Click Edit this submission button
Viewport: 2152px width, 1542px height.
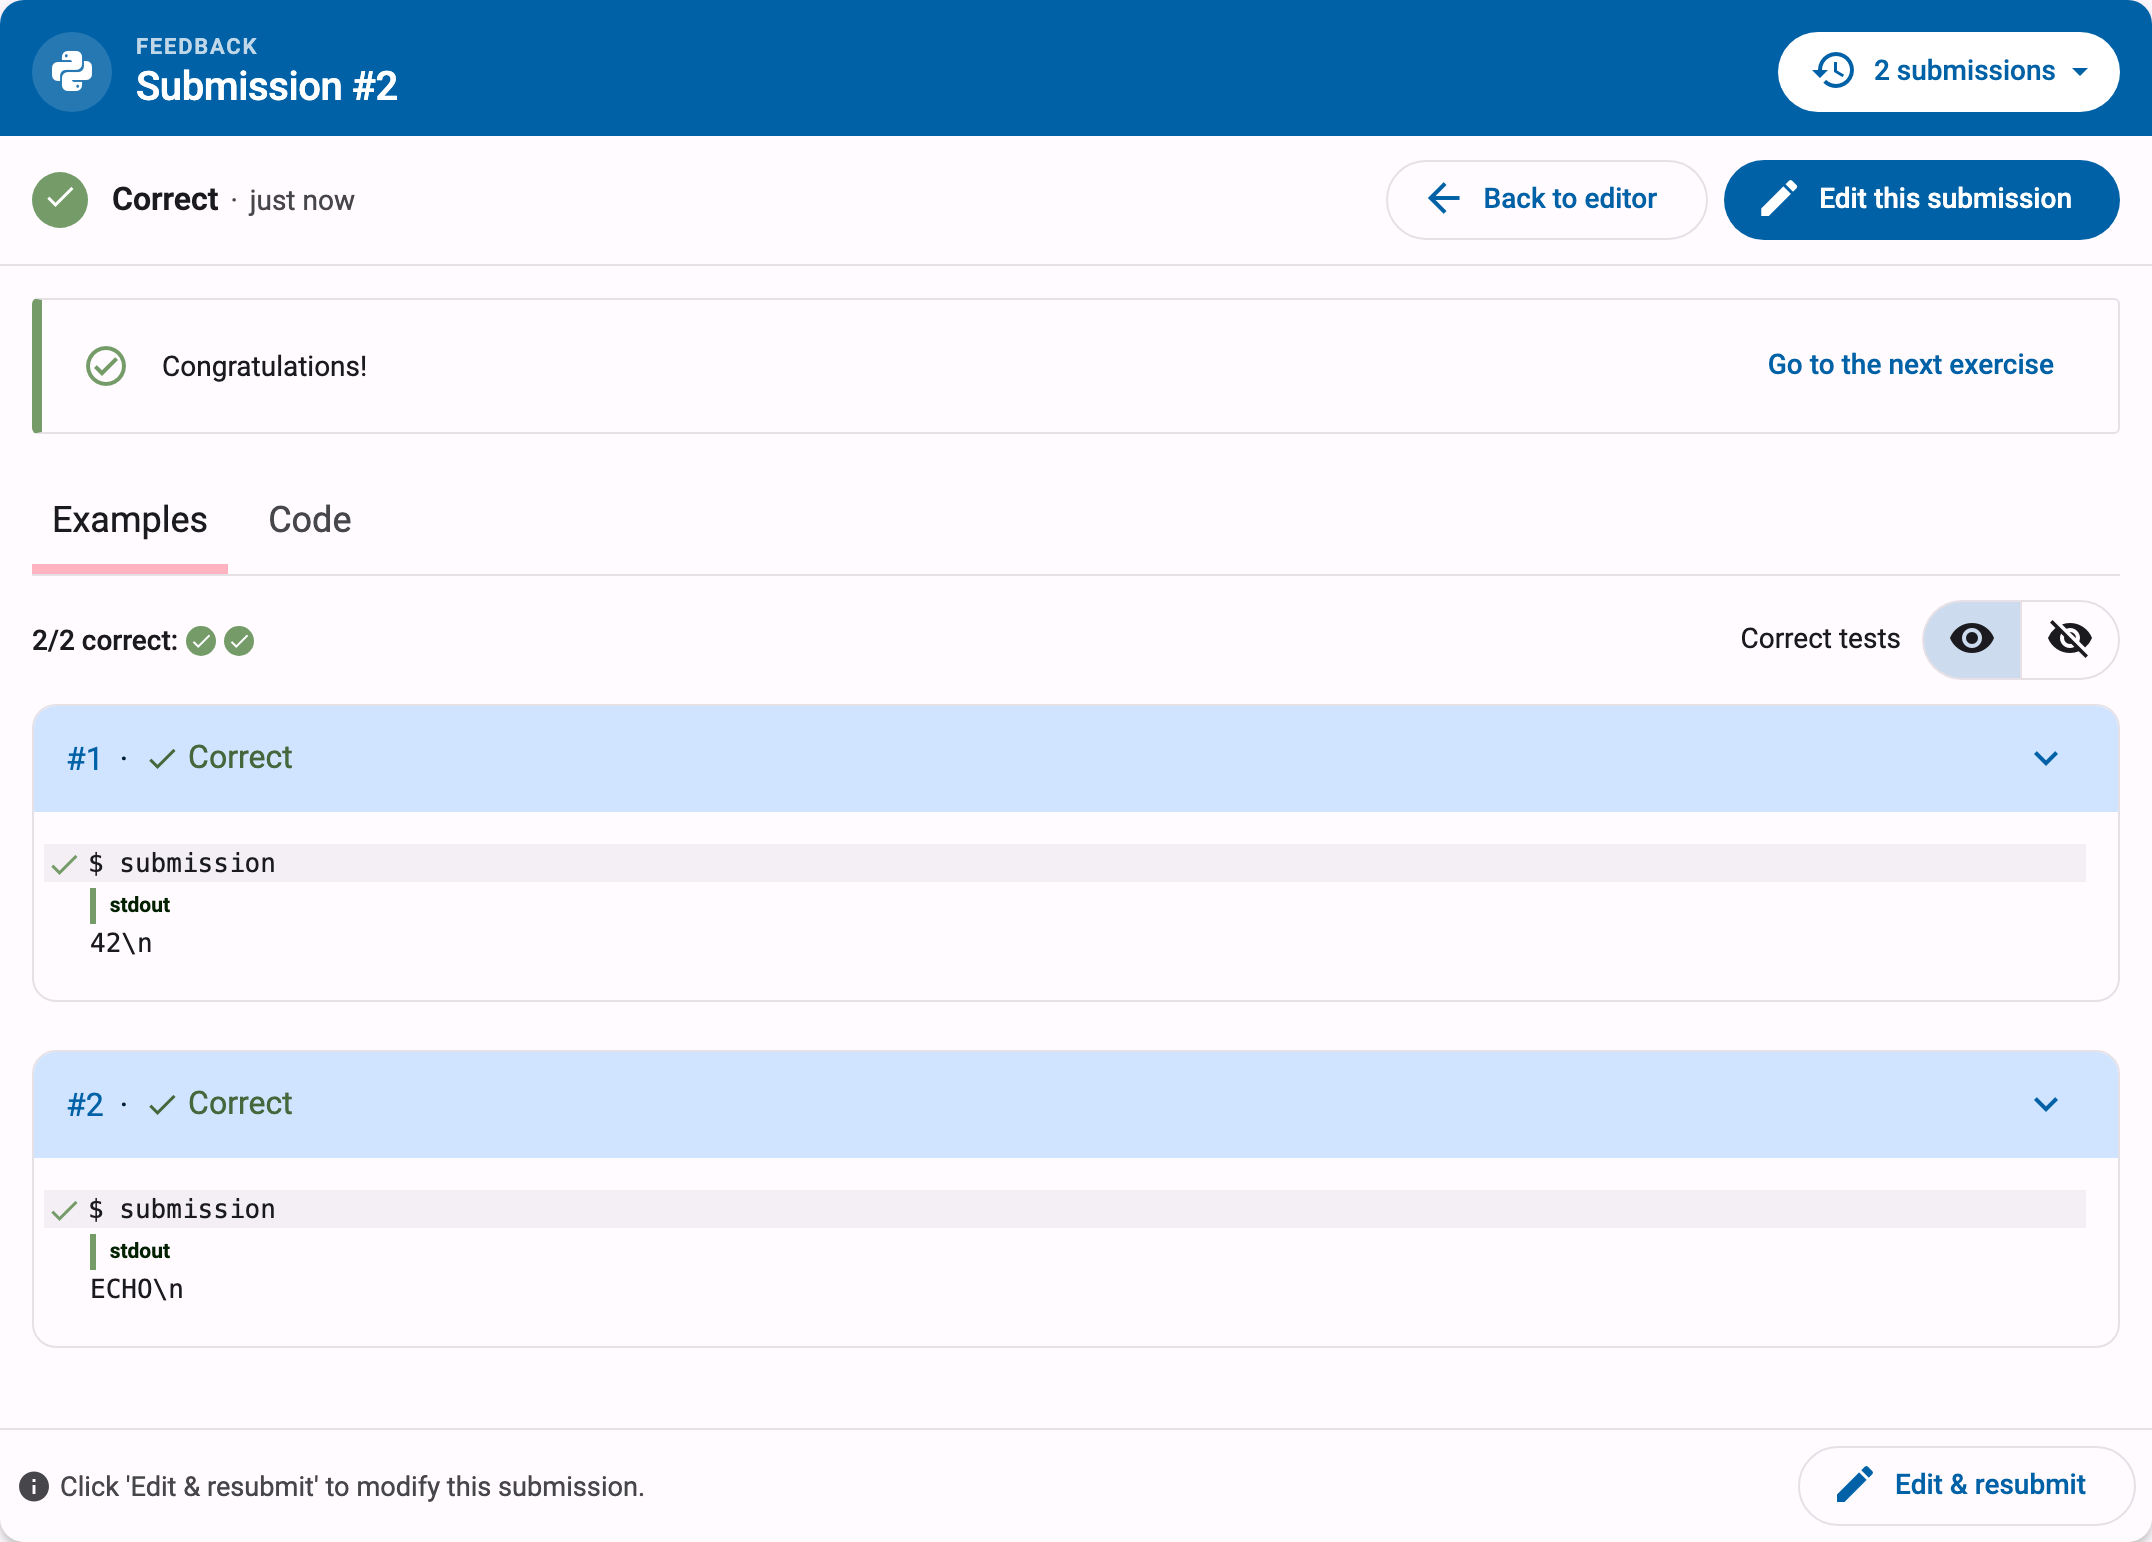[1921, 199]
